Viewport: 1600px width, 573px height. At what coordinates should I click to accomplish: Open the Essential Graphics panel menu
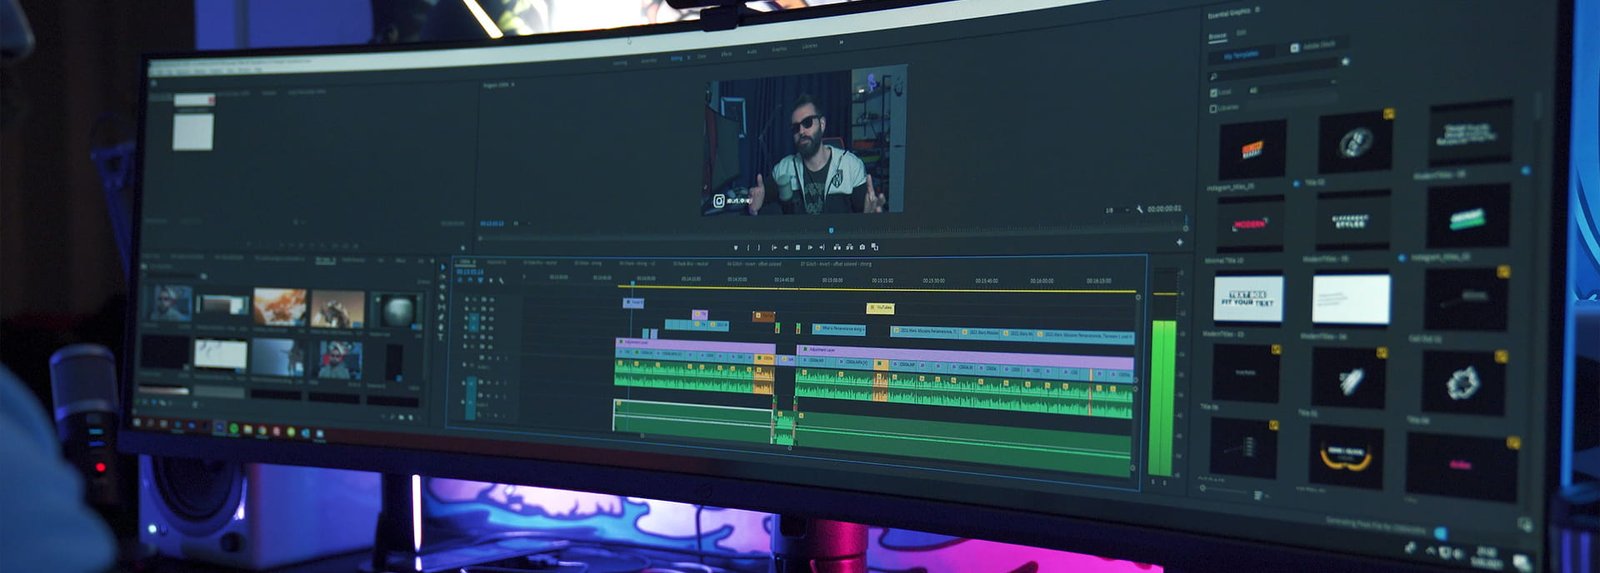[x=1258, y=9]
